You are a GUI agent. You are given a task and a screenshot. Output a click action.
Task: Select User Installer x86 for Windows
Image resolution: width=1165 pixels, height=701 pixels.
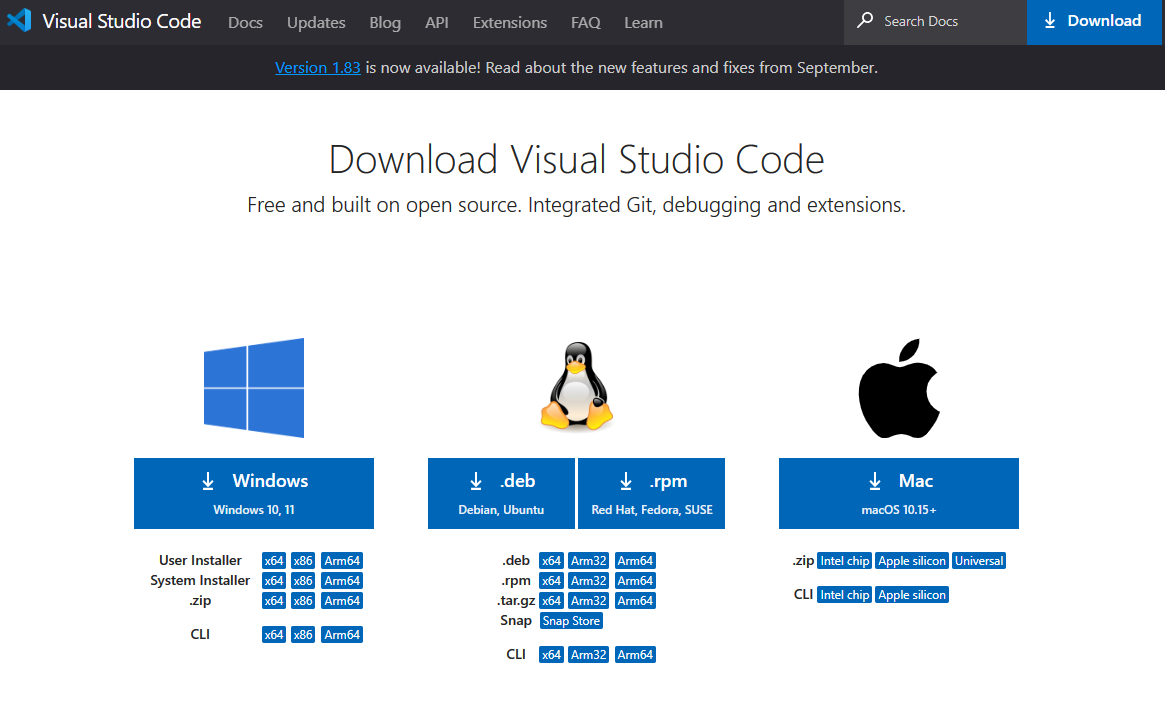pyautogui.click(x=302, y=561)
